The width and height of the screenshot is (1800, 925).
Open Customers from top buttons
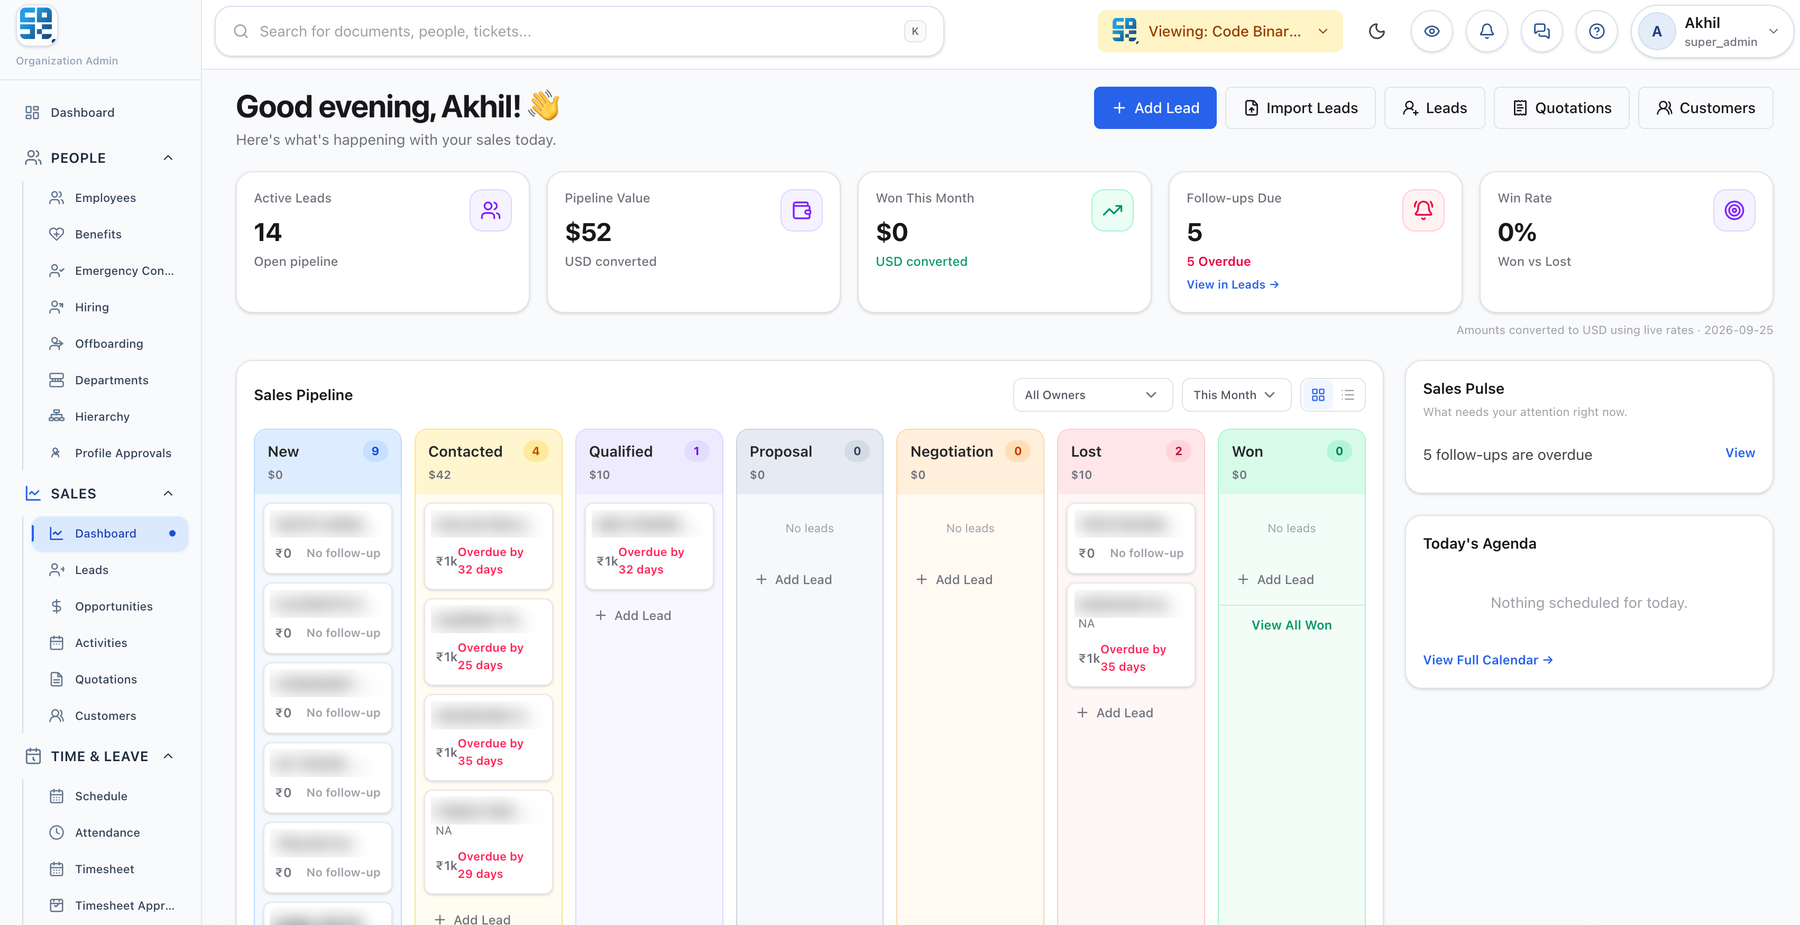click(x=1705, y=108)
